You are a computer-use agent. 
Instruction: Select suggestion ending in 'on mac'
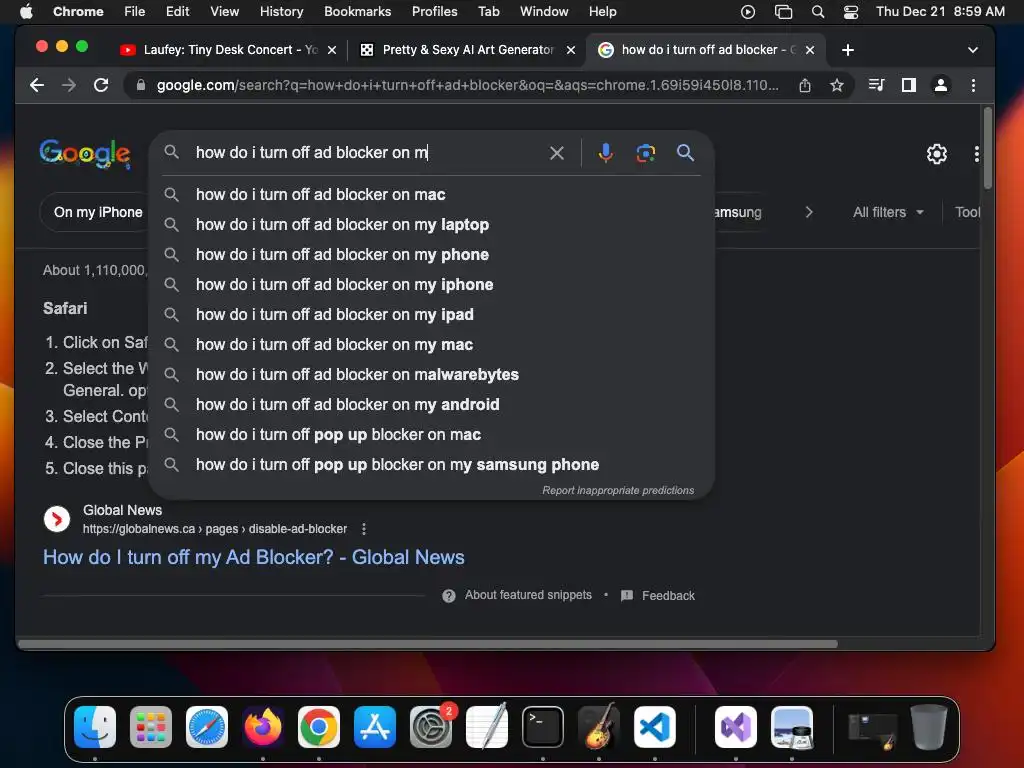tap(431, 195)
